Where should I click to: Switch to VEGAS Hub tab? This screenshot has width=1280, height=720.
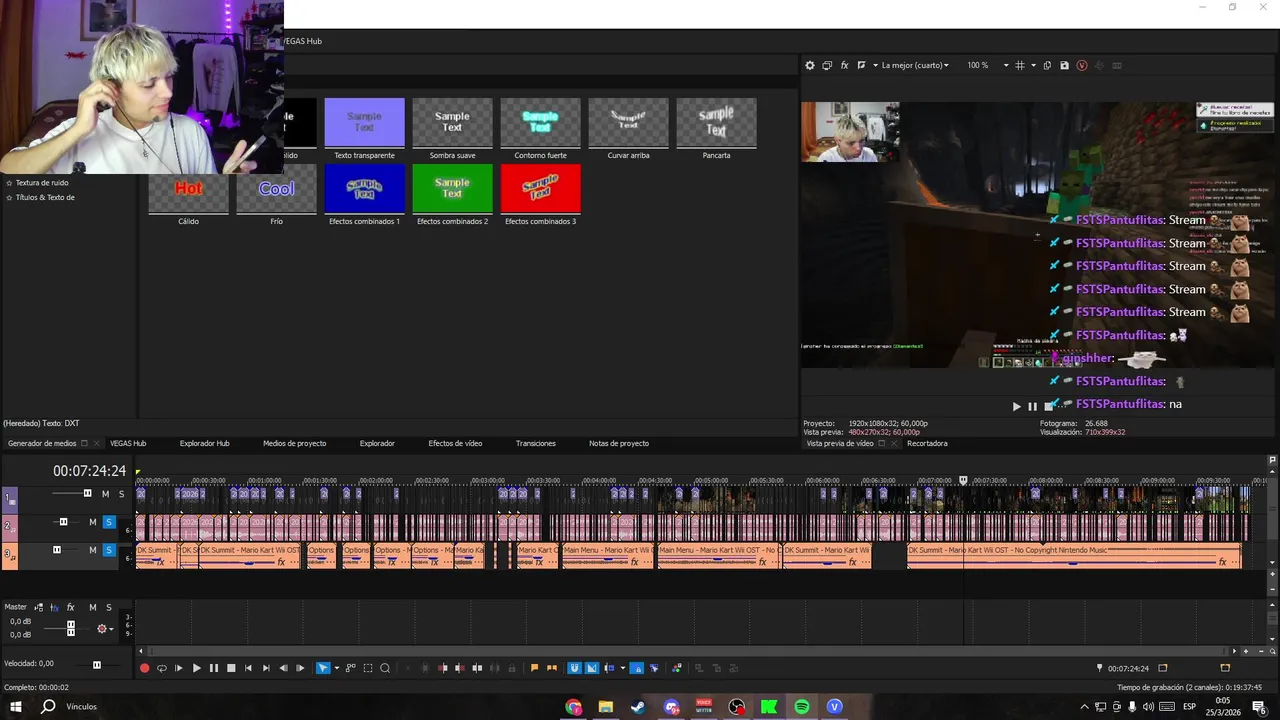[128, 443]
